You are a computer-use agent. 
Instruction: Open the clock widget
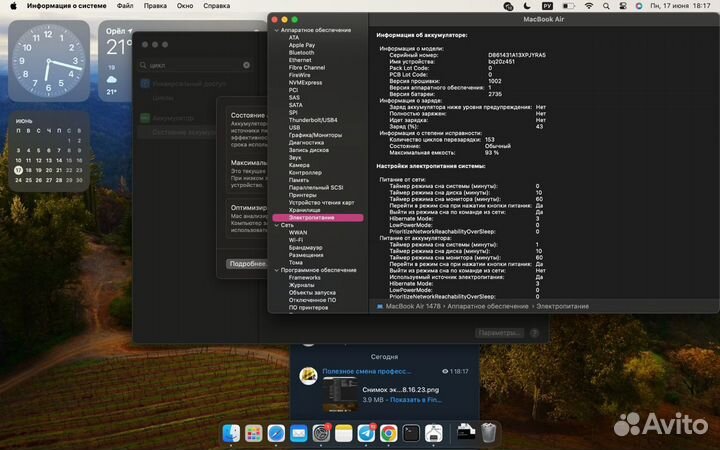(x=49, y=61)
